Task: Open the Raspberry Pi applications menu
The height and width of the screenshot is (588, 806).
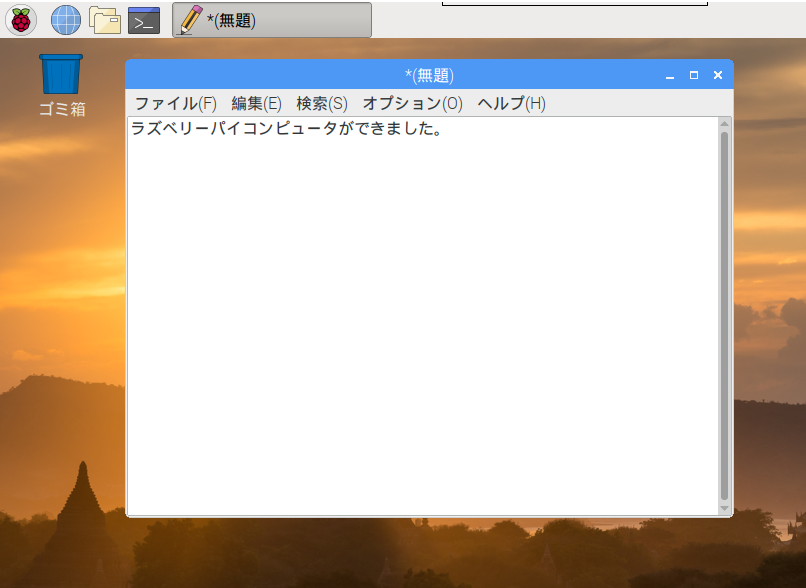Action: pyautogui.click(x=22, y=19)
